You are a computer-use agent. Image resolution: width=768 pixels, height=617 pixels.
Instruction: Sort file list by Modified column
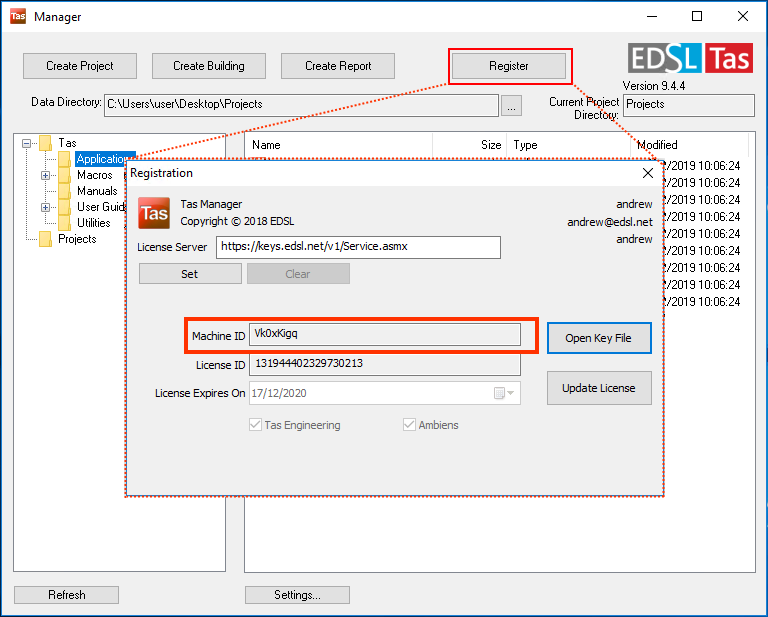click(689, 145)
